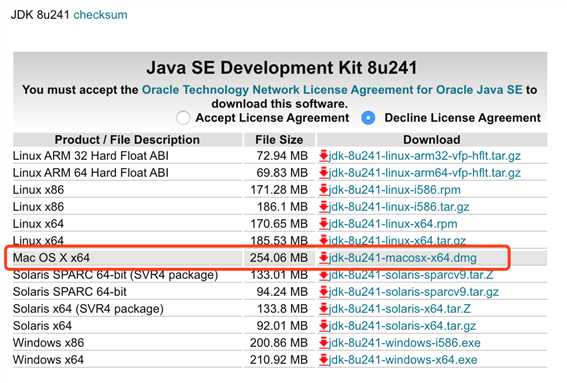
Task: Click the 254.06 MB file size cell
Action: click(278, 258)
